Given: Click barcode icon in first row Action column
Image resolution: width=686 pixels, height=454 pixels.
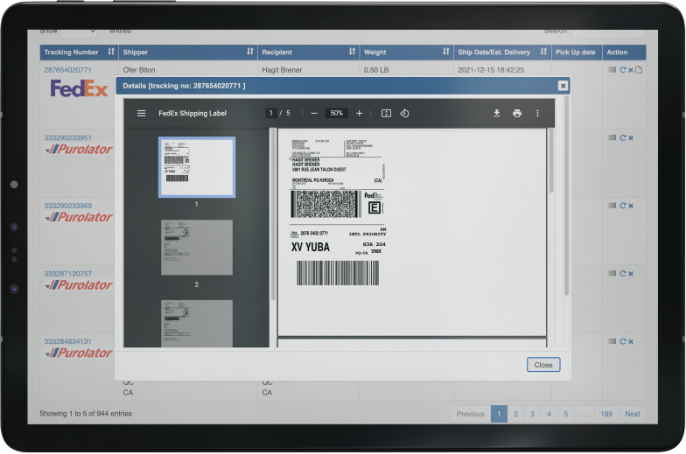Looking at the screenshot, I should click(x=612, y=70).
